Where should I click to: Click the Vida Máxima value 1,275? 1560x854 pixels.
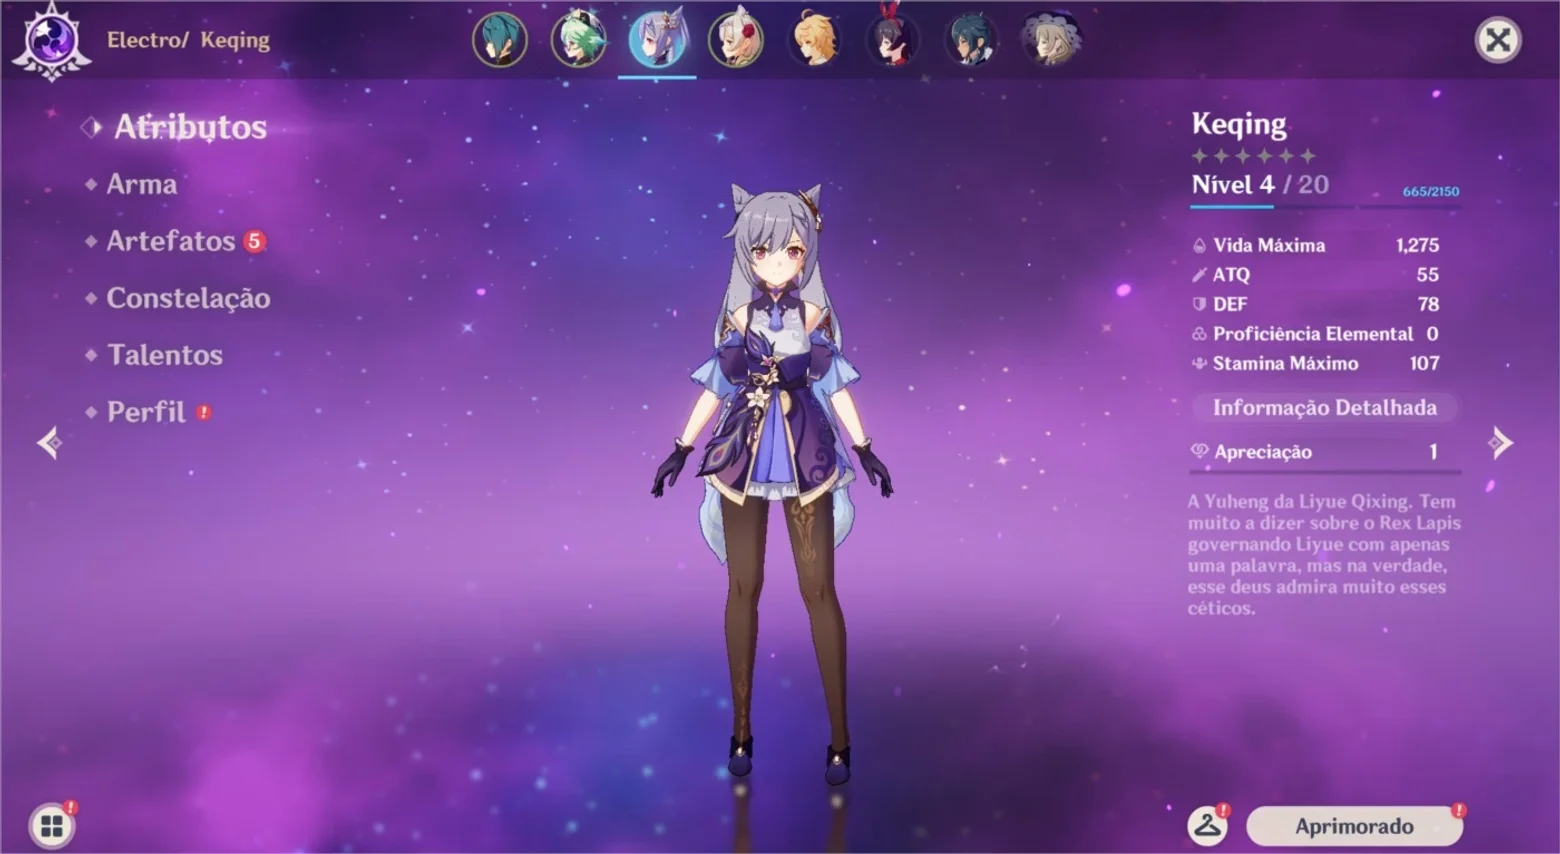point(1418,245)
